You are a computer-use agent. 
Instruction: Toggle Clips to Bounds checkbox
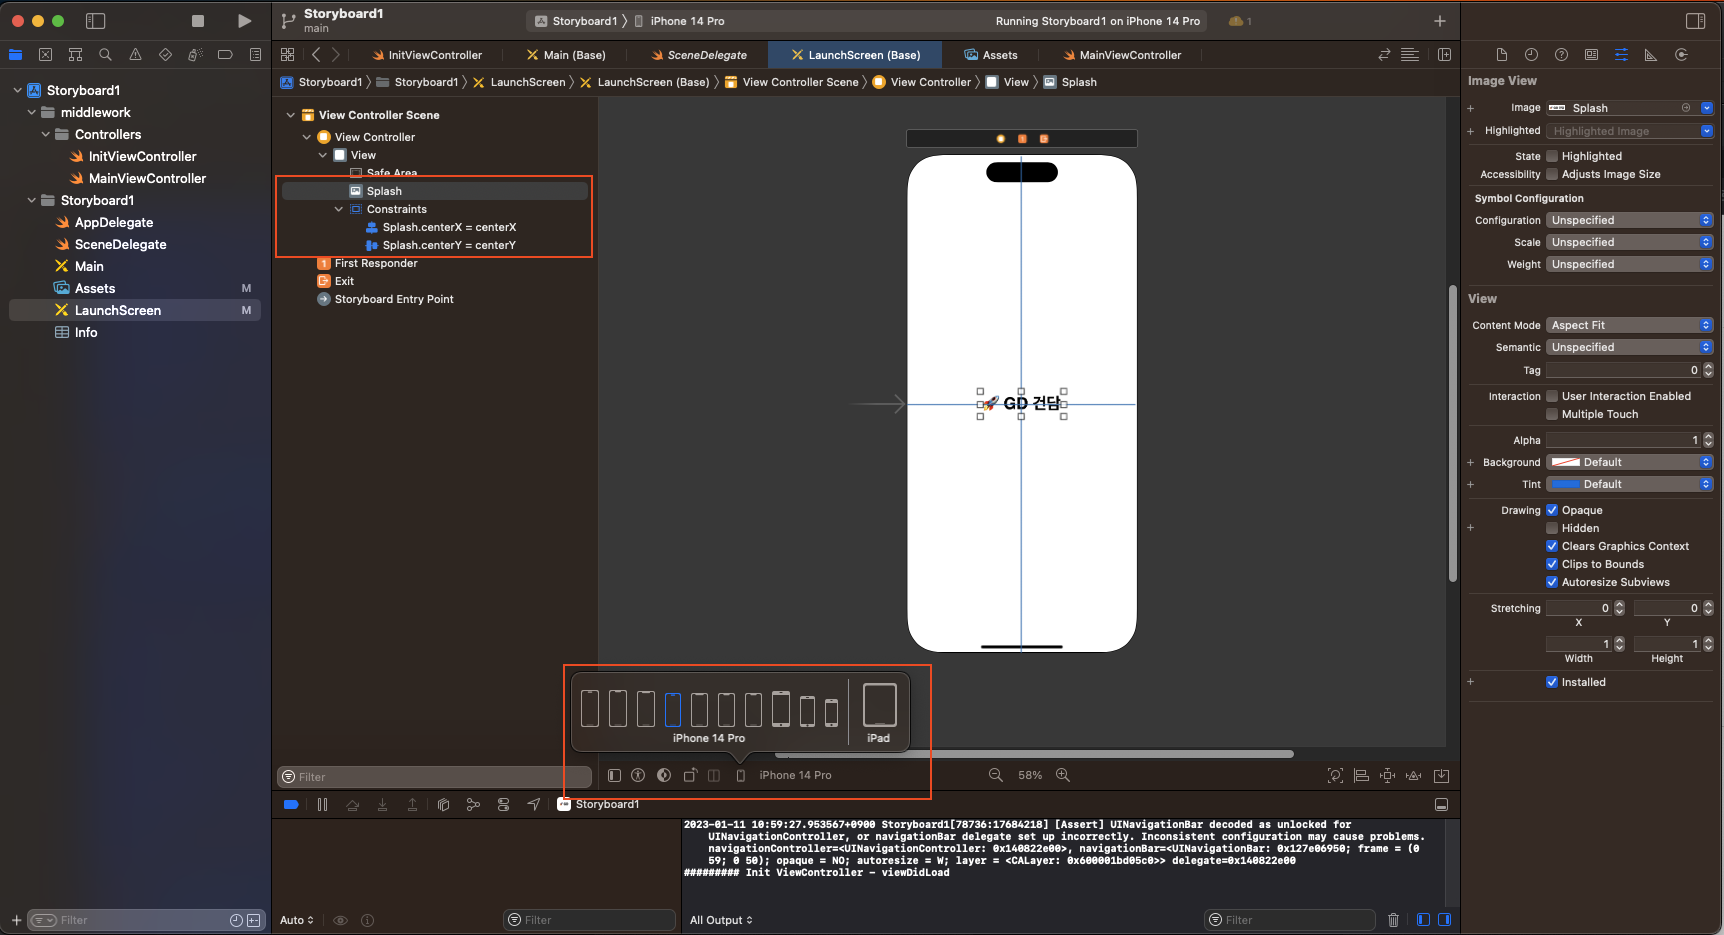tap(1552, 564)
